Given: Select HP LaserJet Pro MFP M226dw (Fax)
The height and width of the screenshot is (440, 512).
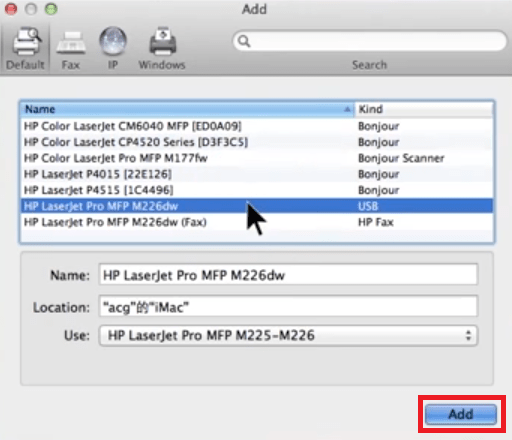Looking at the screenshot, I should point(257,222).
